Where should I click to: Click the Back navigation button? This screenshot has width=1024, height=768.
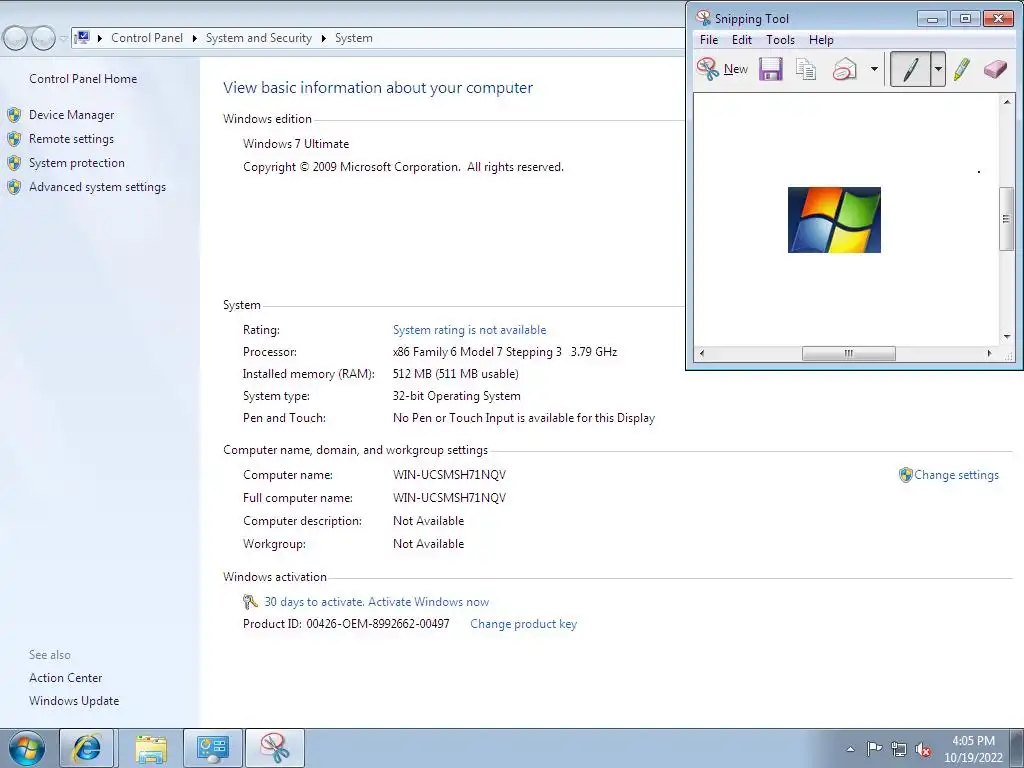pos(16,39)
